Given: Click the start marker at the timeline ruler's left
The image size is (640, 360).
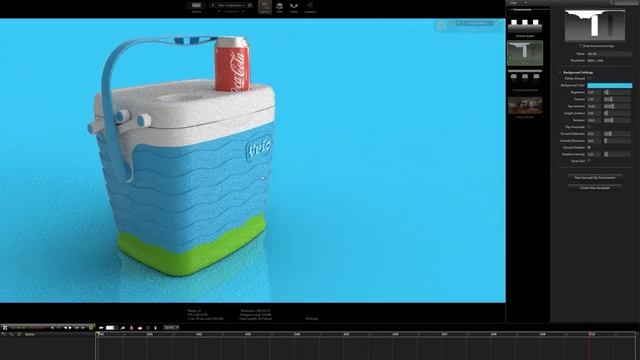Looking at the screenshot, I should (98, 334).
